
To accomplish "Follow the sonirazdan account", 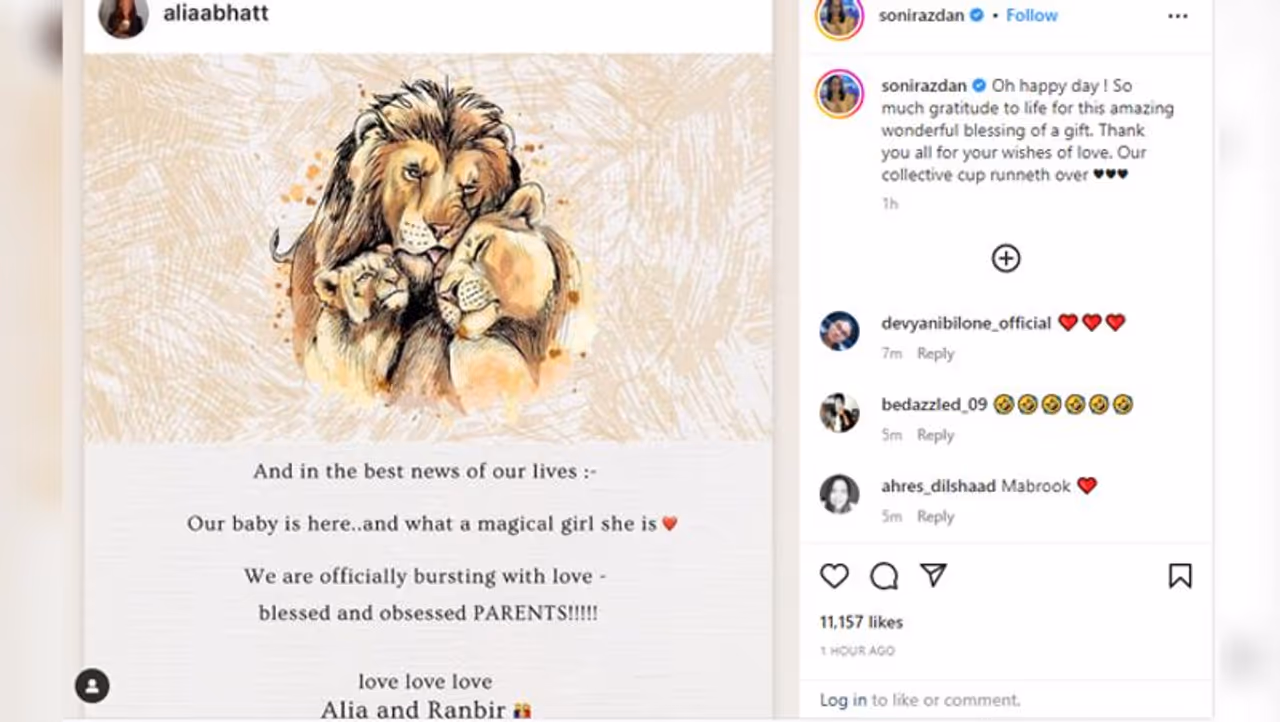I will coord(1031,16).
